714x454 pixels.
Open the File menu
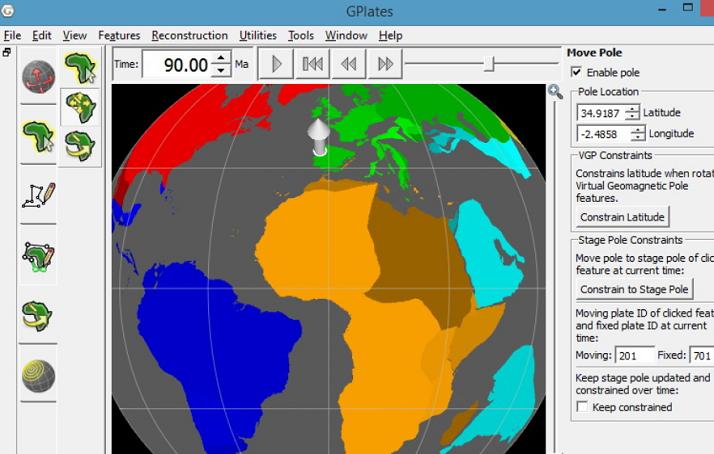tap(12, 36)
